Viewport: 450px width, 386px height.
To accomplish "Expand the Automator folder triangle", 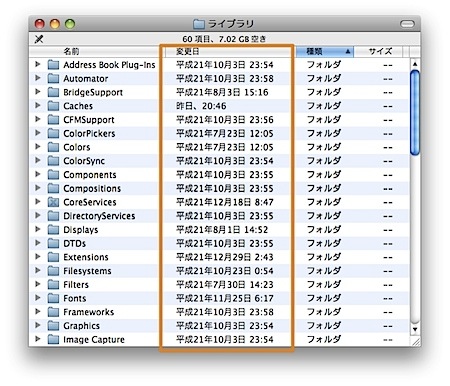I will tap(38, 78).
